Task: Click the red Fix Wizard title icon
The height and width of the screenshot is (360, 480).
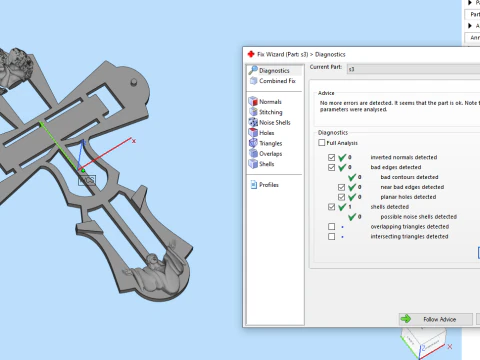Action: [x=251, y=54]
